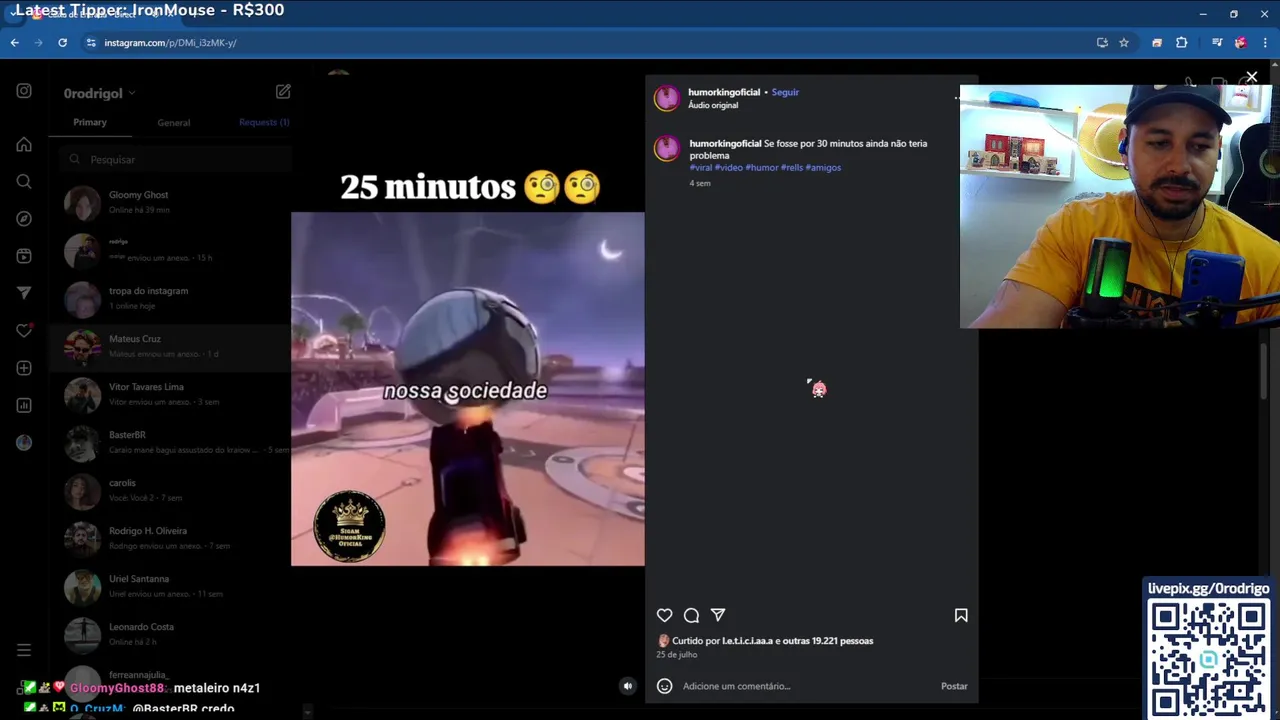Click the Seguir follow link

pos(785,92)
